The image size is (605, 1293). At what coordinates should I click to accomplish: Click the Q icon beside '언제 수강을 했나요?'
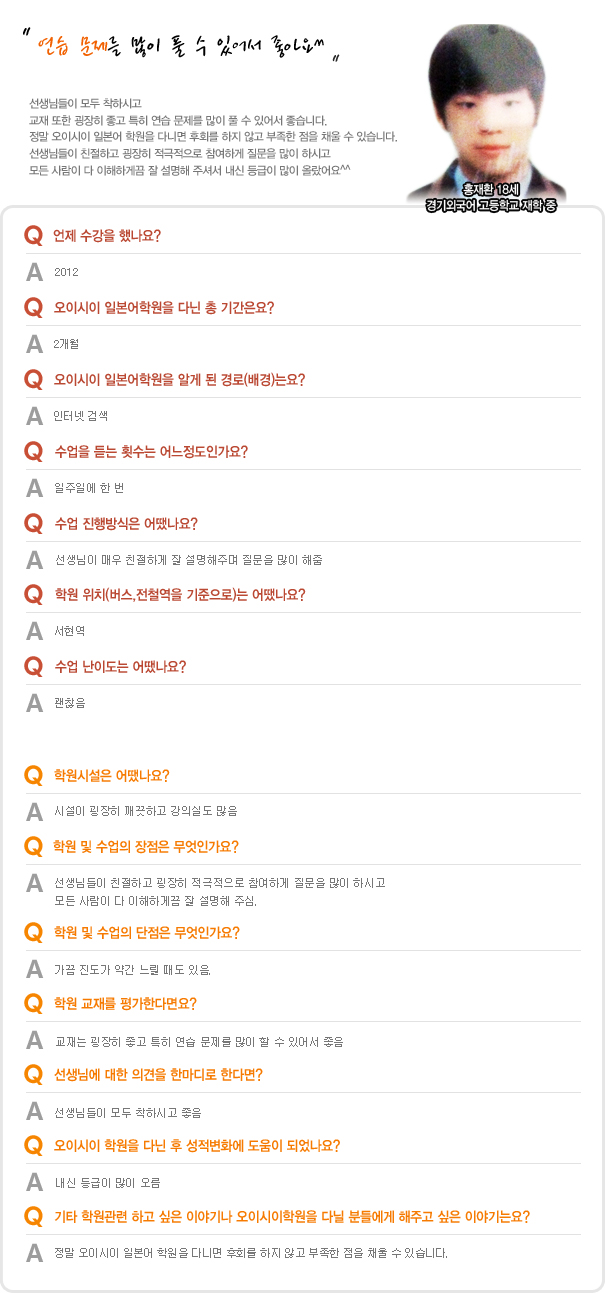click(x=33, y=236)
